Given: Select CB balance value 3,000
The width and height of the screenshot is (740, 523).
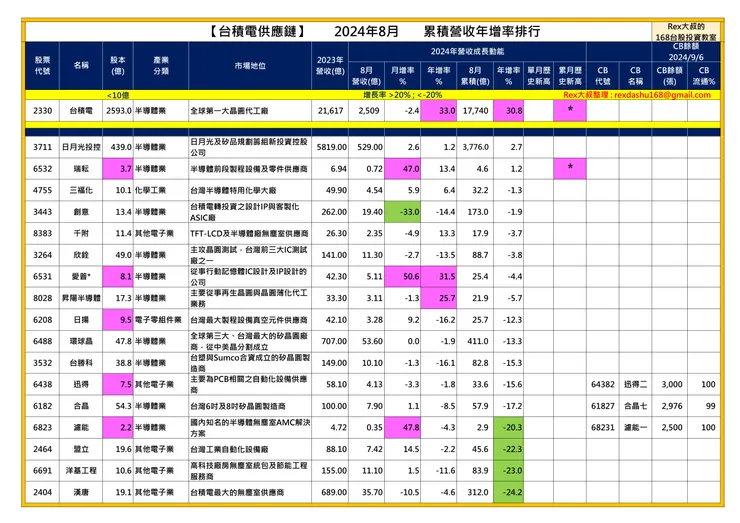Looking at the screenshot, I should (x=670, y=384).
